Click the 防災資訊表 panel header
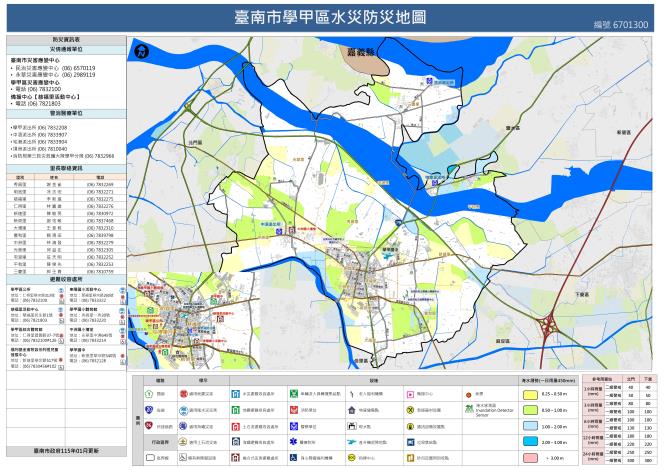 tap(65, 39)
